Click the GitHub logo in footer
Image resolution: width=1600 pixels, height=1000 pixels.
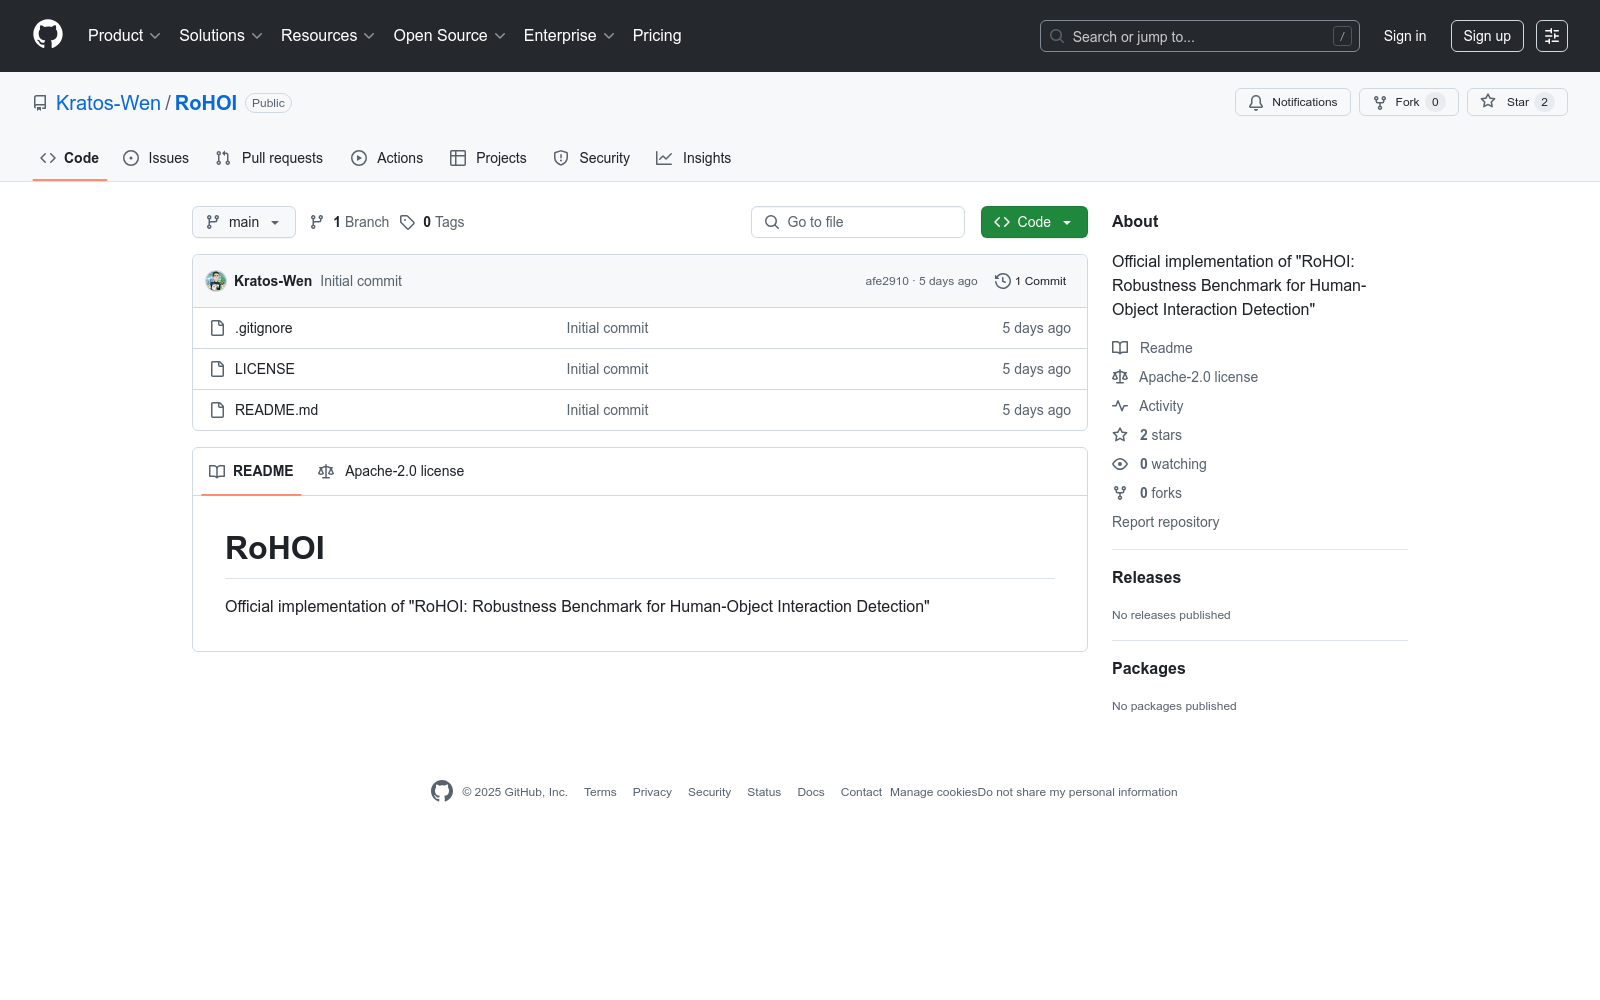[442, 791]
